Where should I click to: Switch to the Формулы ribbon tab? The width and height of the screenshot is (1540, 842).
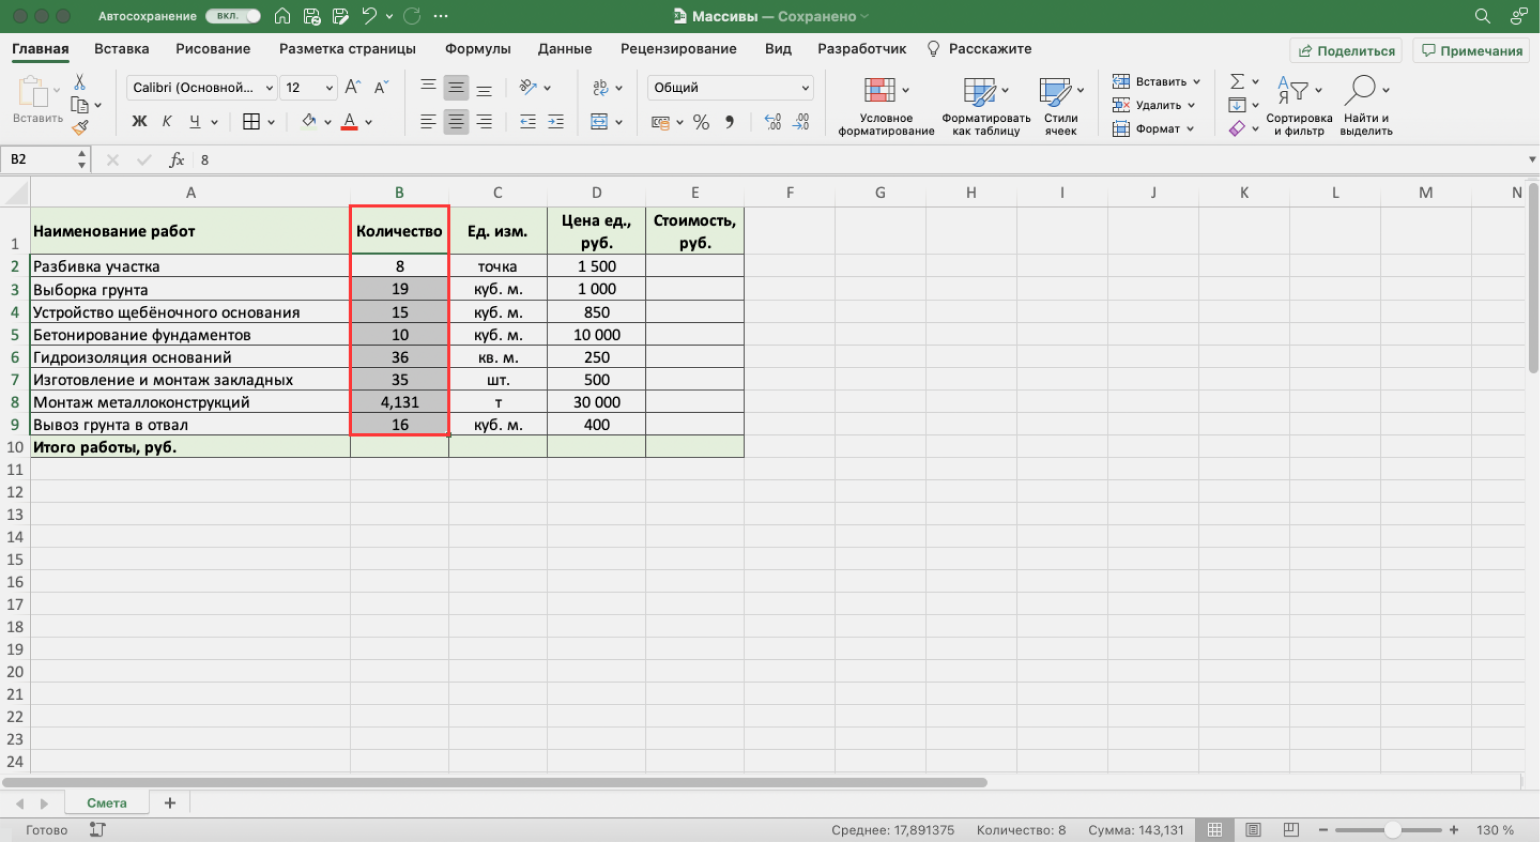[477, 49]
